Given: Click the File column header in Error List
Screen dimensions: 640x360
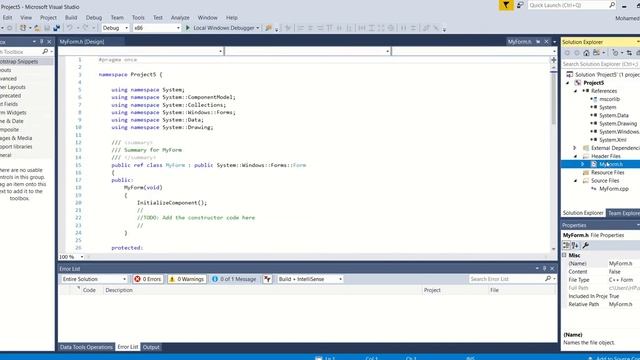Looking at the screenshot, I should [x=494, y=290].
